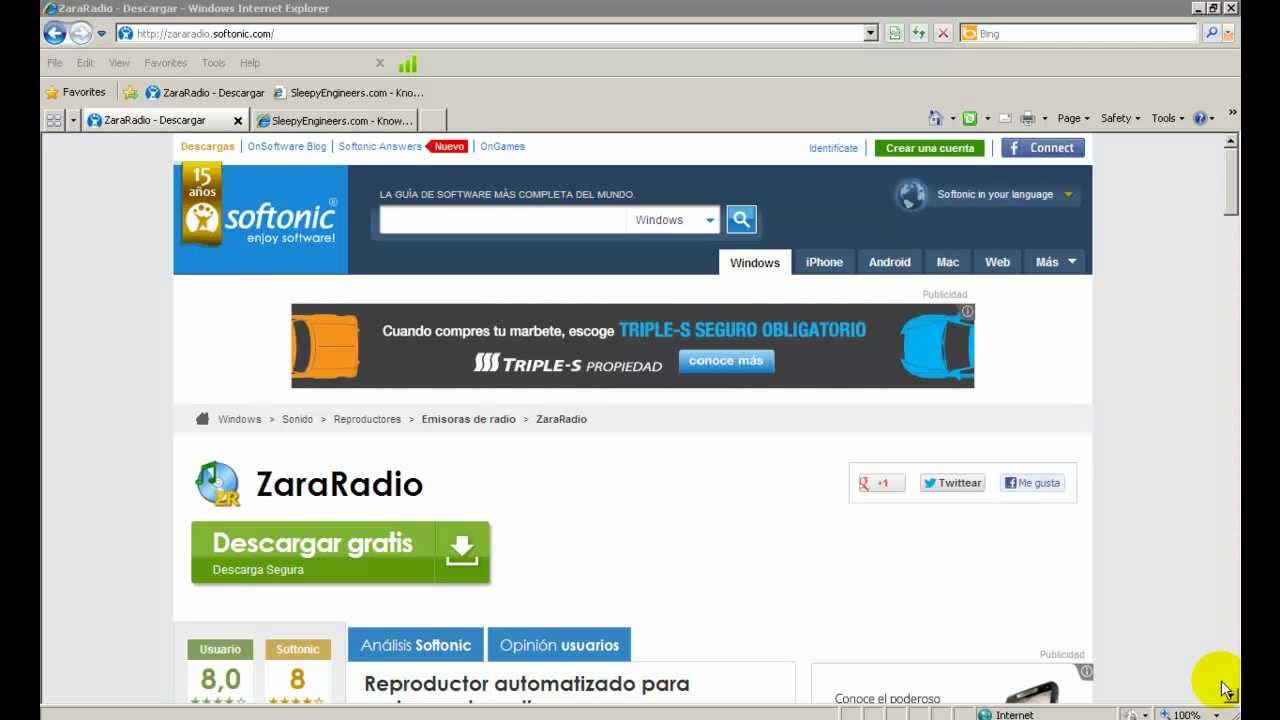
Task: Open the recent pages dropdown beside Forward
Action: (x=101, y=33)
